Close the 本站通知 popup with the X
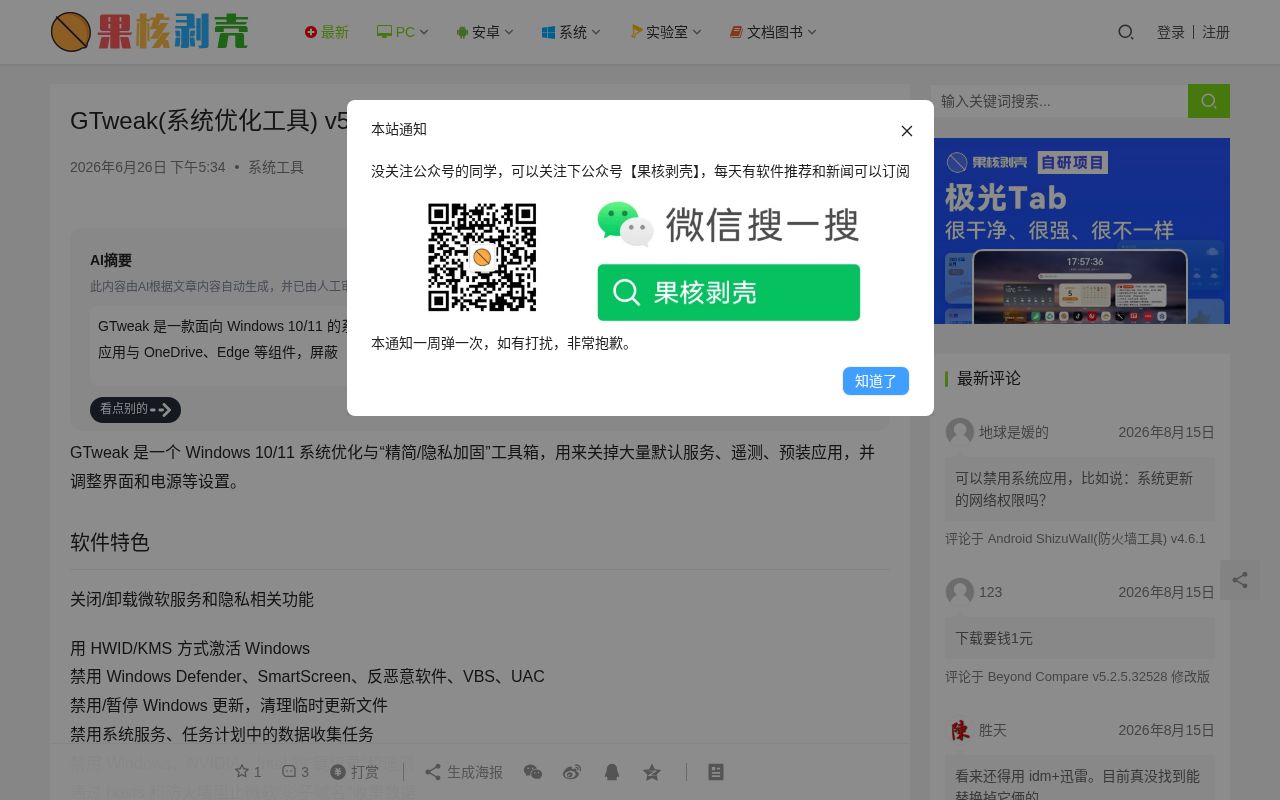This screenshot has height=800, width=1280. click(x=907, y=131)
